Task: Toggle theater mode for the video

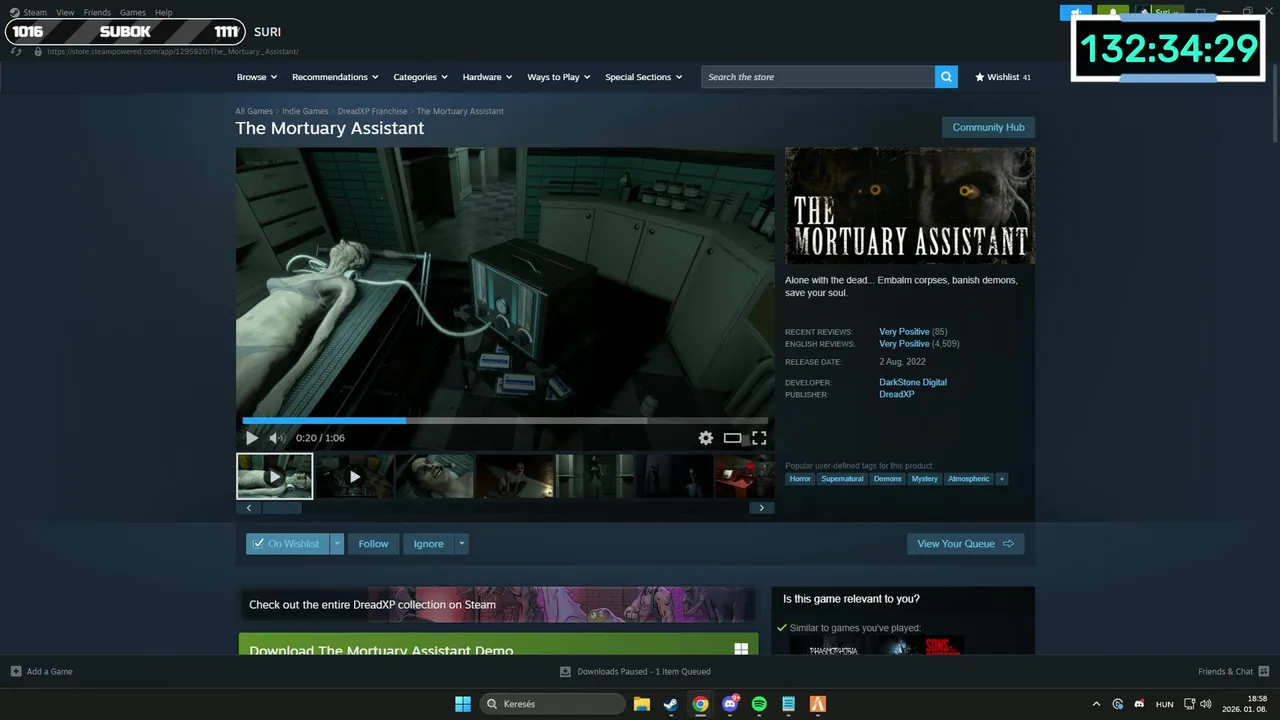Action: [733, 438]
